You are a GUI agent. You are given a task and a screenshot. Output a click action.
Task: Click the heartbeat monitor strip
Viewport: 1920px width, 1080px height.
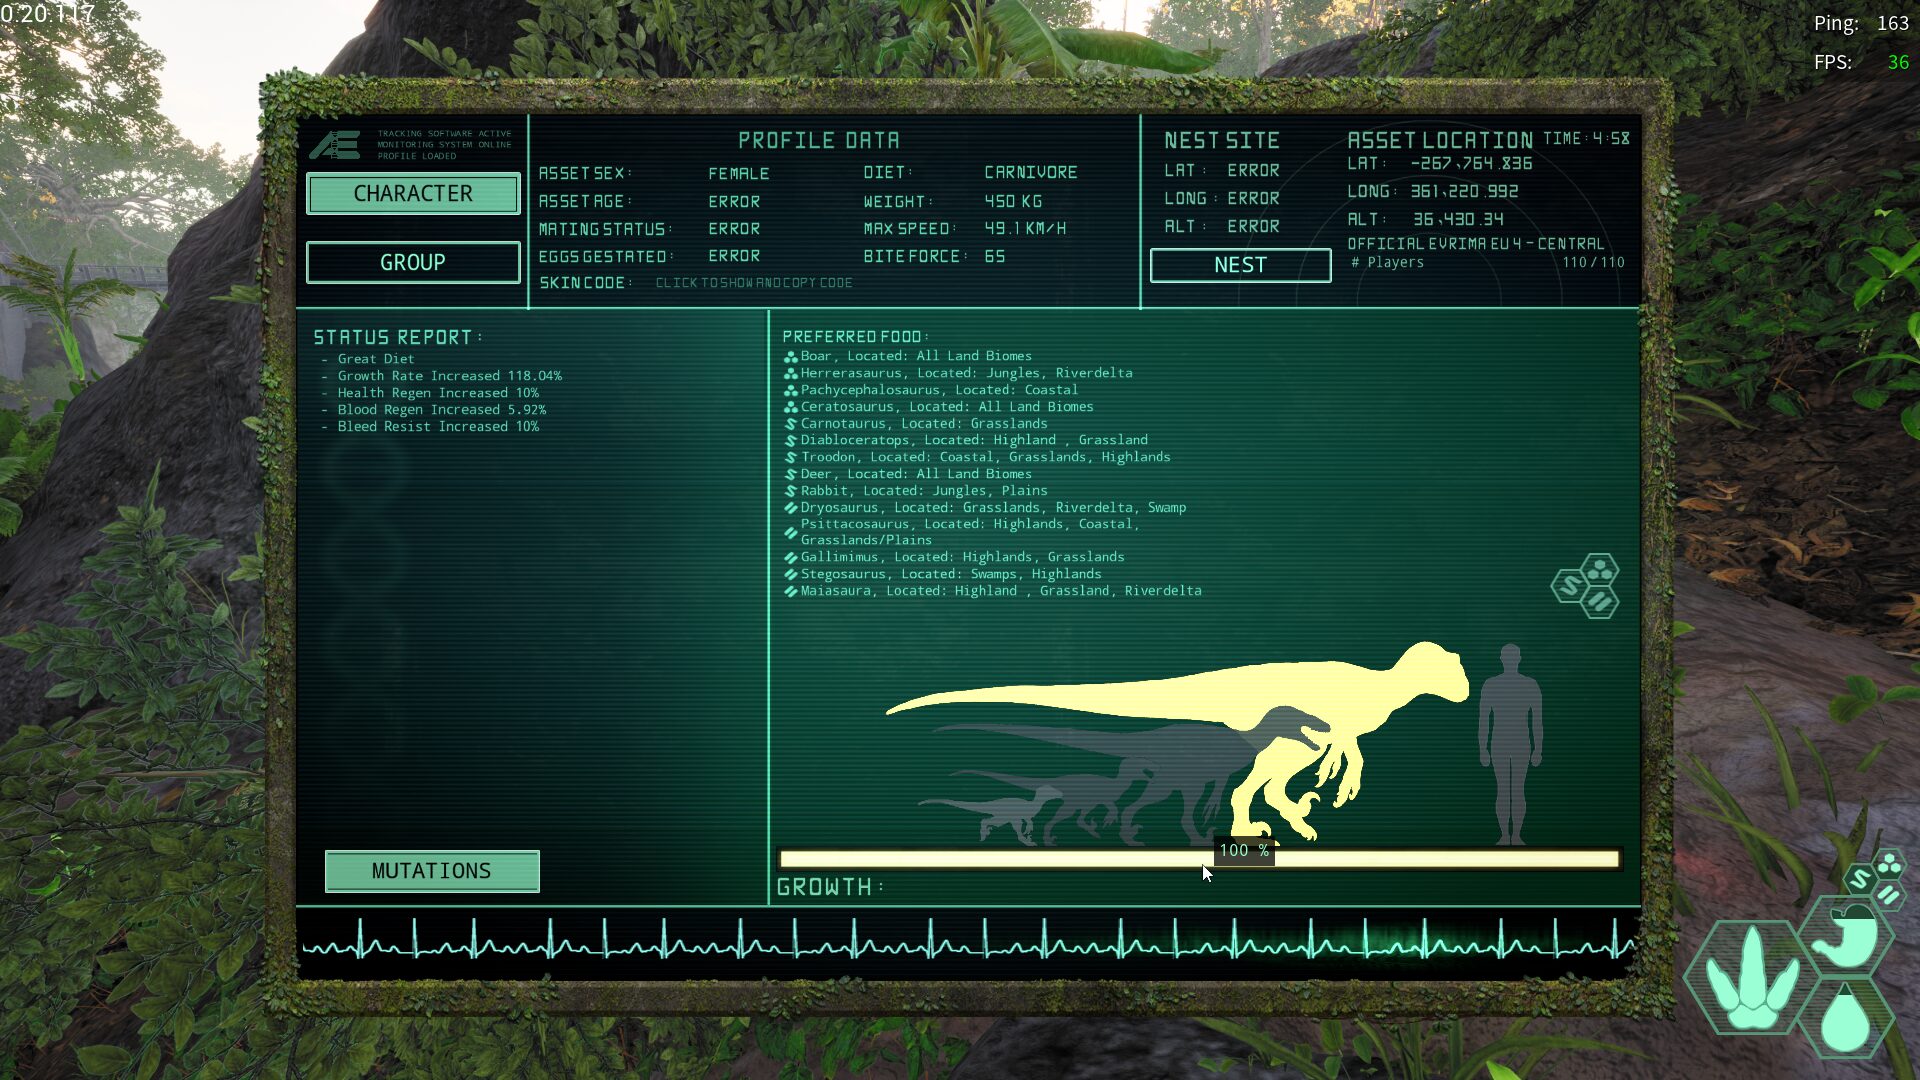(x=968, y=942)
